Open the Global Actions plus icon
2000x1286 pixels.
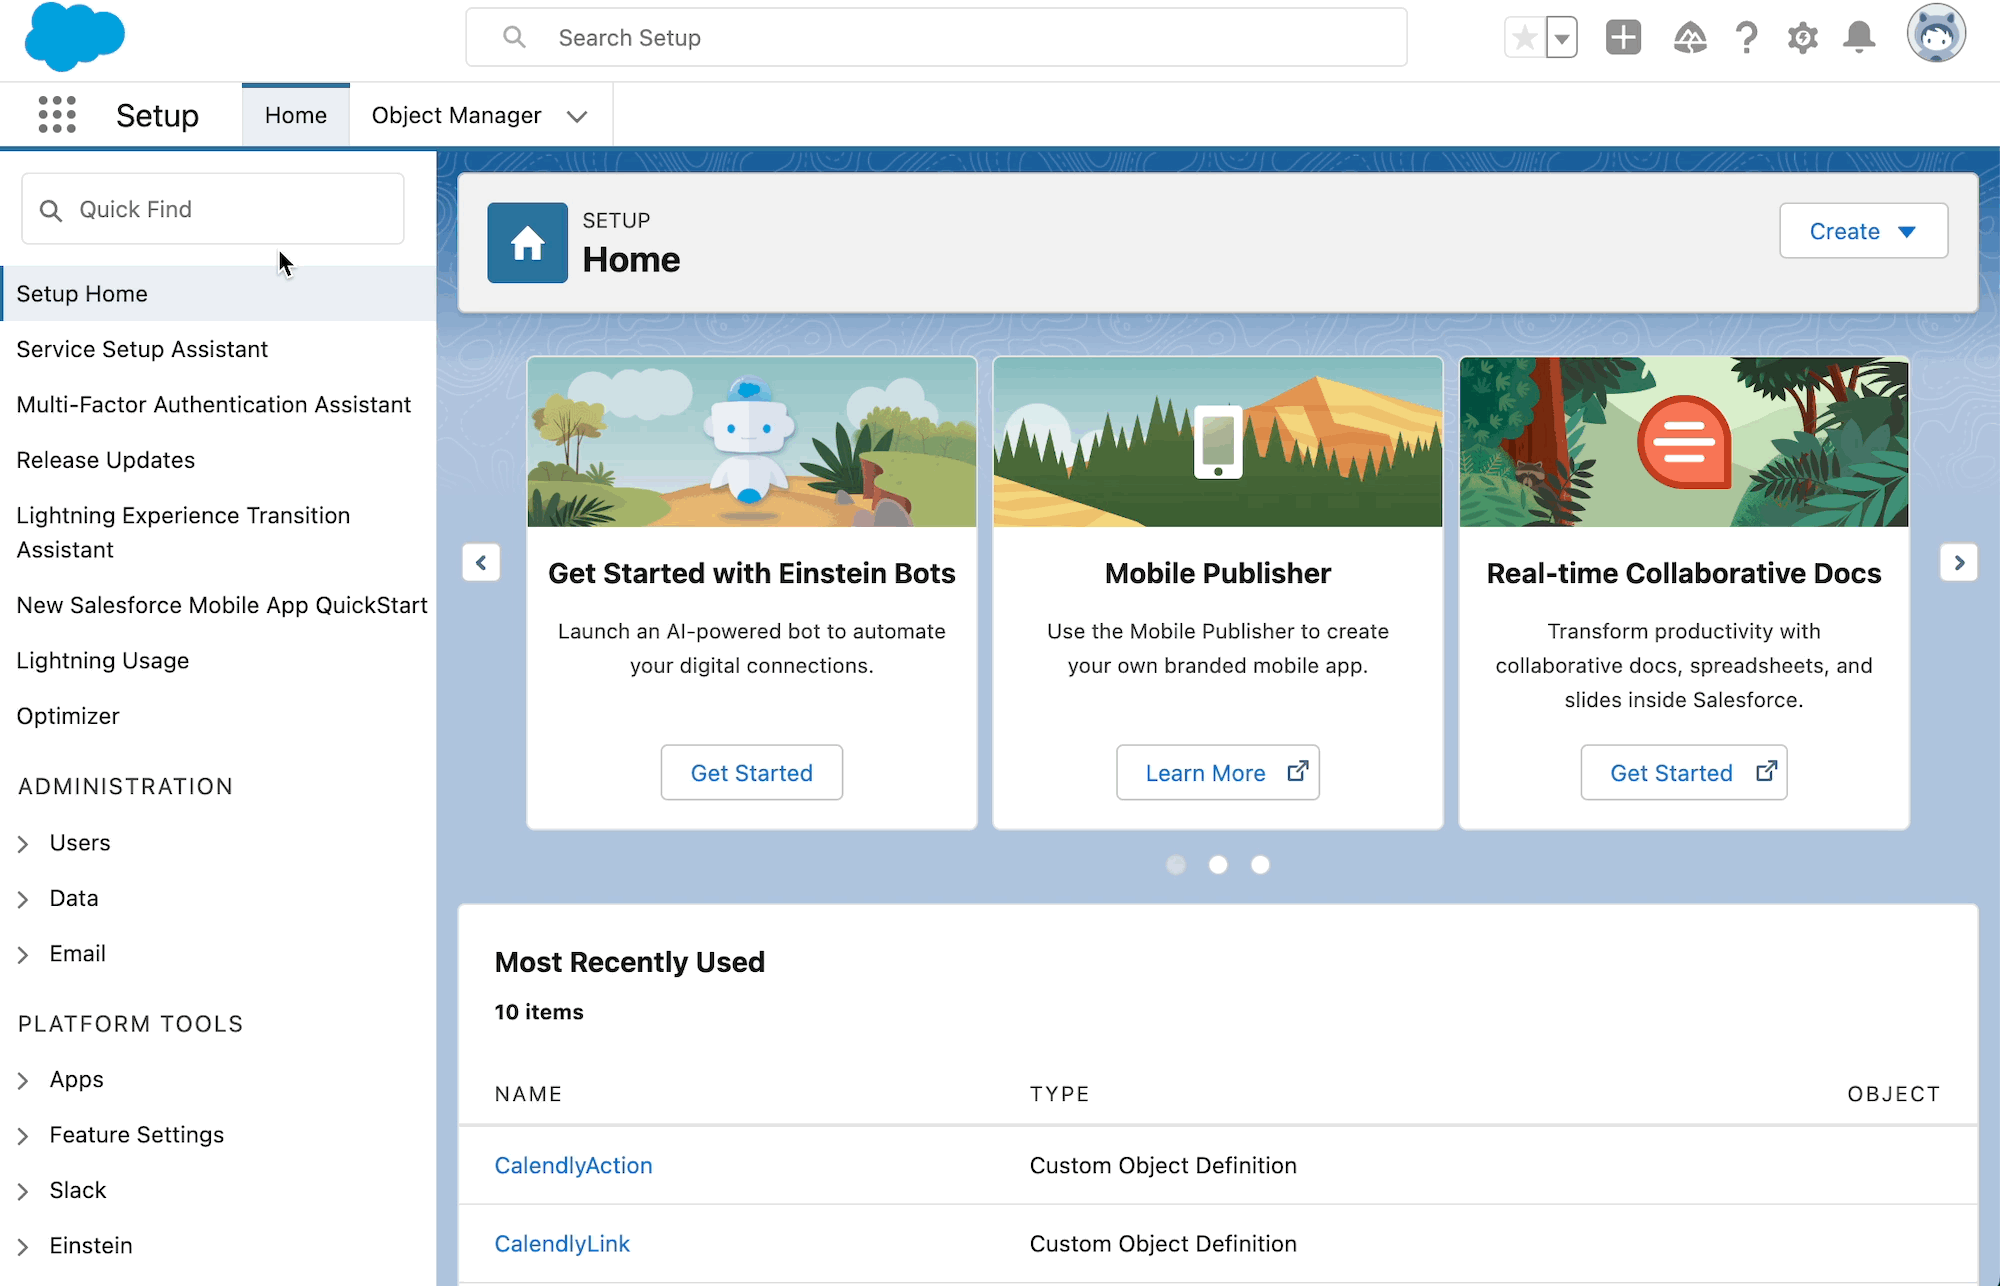tap(1623, 38)
